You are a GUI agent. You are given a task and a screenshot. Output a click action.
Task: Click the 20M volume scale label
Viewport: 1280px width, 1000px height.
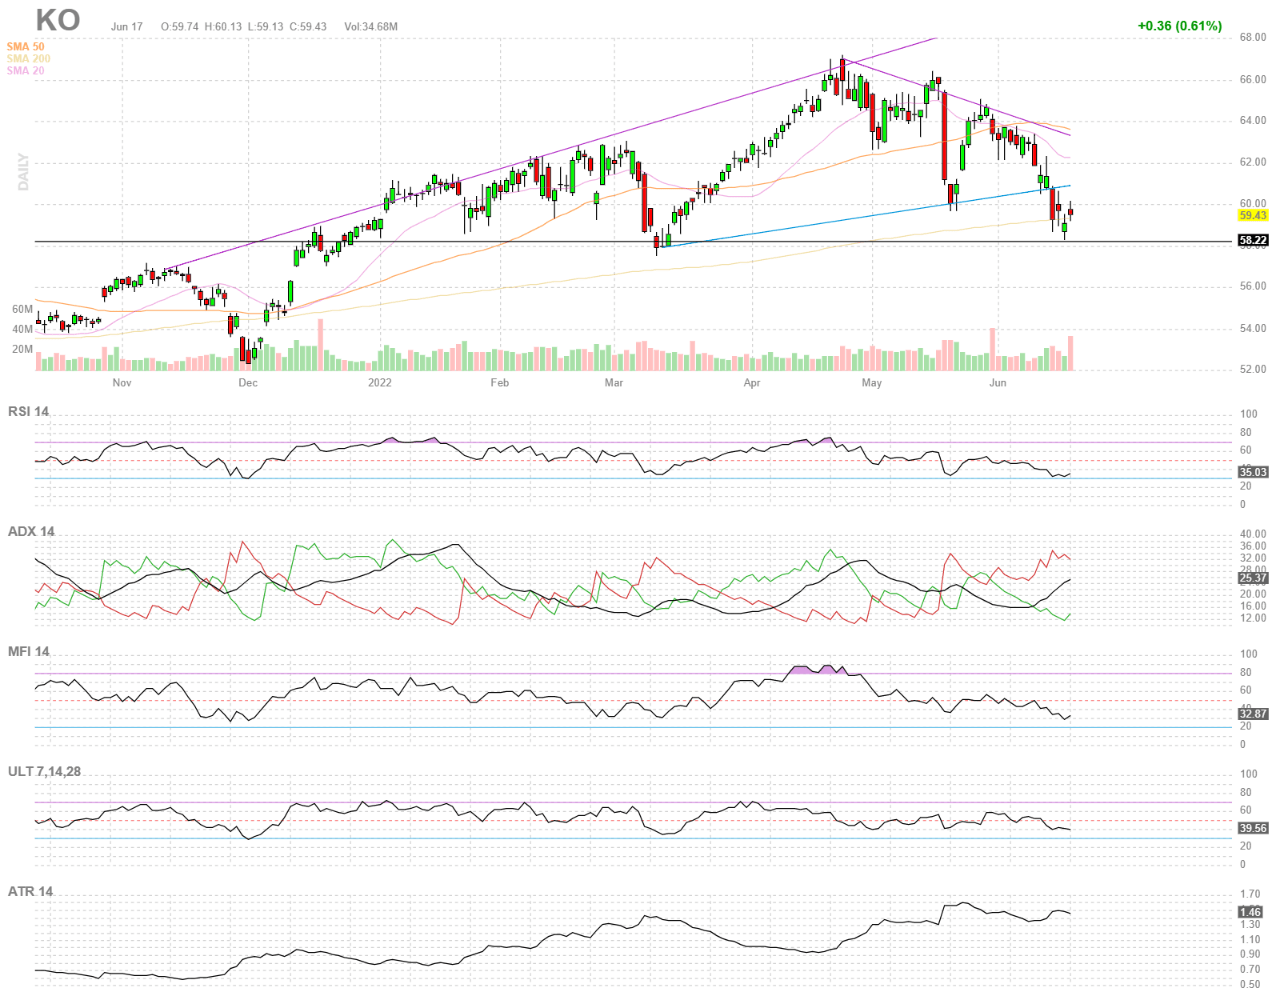22,350
